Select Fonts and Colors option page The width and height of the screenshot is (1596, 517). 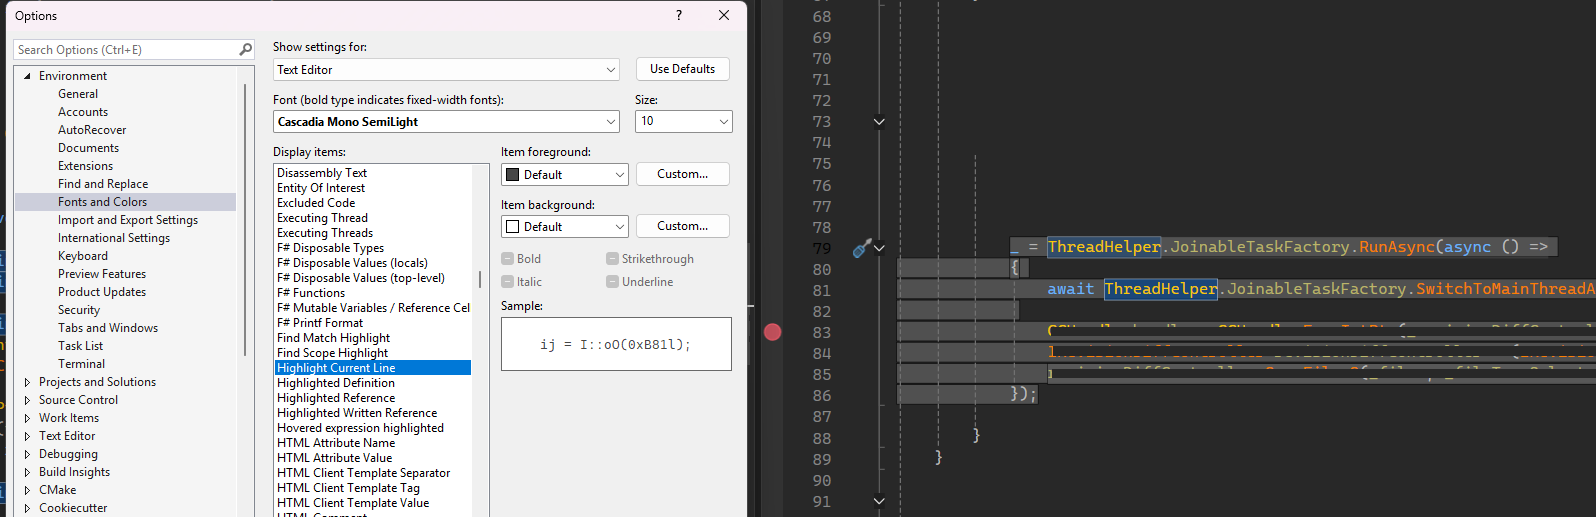click(x=102, y=202)
